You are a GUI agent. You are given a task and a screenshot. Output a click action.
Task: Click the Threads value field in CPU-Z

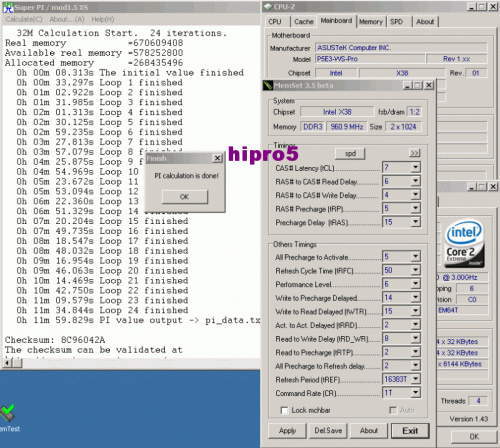pos(478,401)
